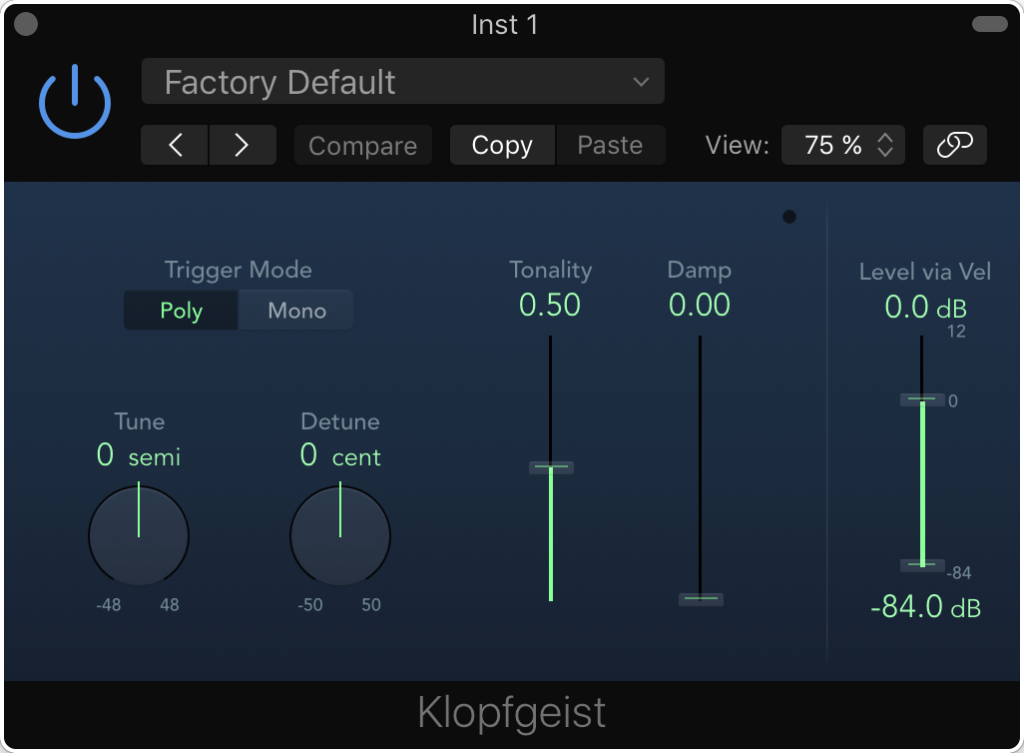
Task: Click the -84.0 dB value
Action: (925, 607)
